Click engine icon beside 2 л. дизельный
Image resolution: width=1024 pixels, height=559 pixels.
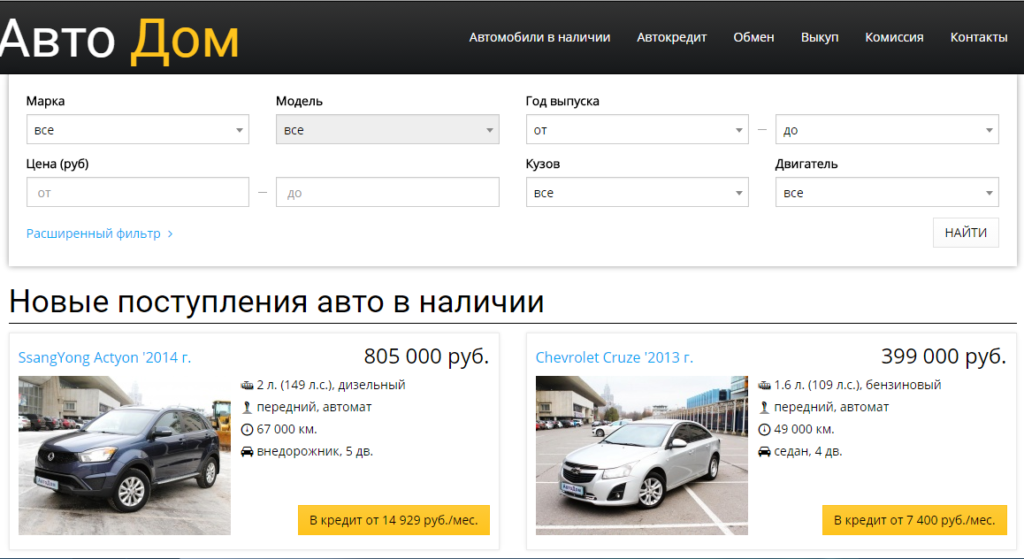[247, 385]
